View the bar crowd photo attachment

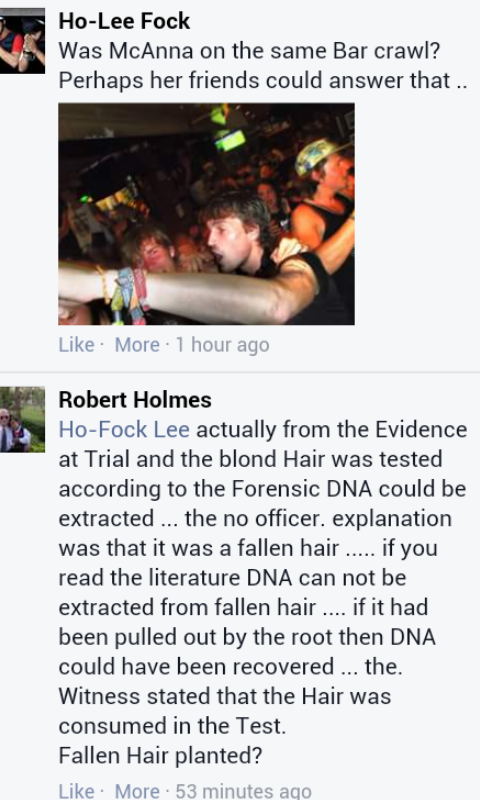(206, 214)
